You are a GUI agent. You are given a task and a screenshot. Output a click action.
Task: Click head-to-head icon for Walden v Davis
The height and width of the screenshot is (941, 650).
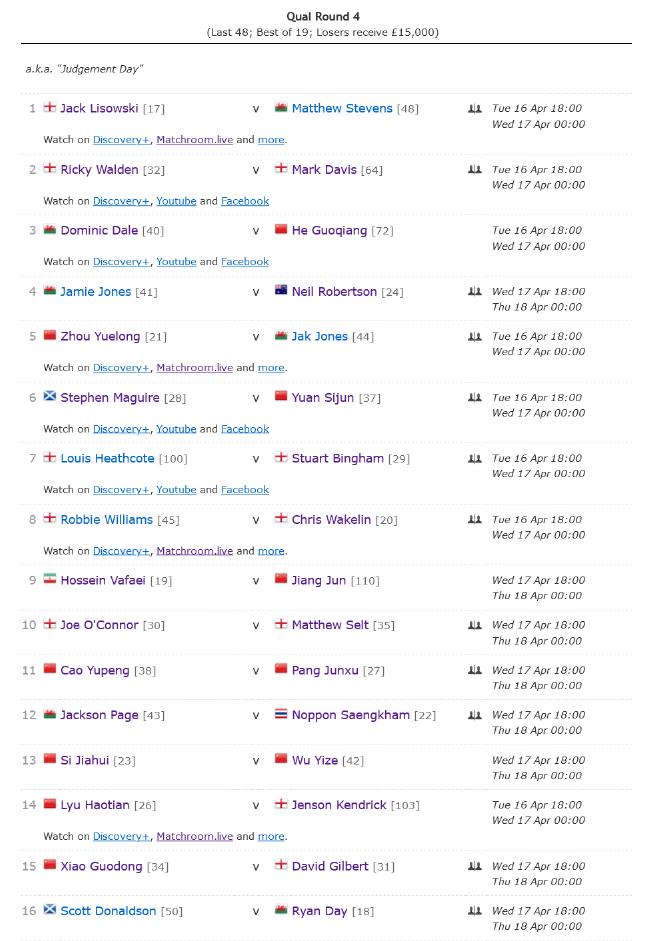[475, 170]
